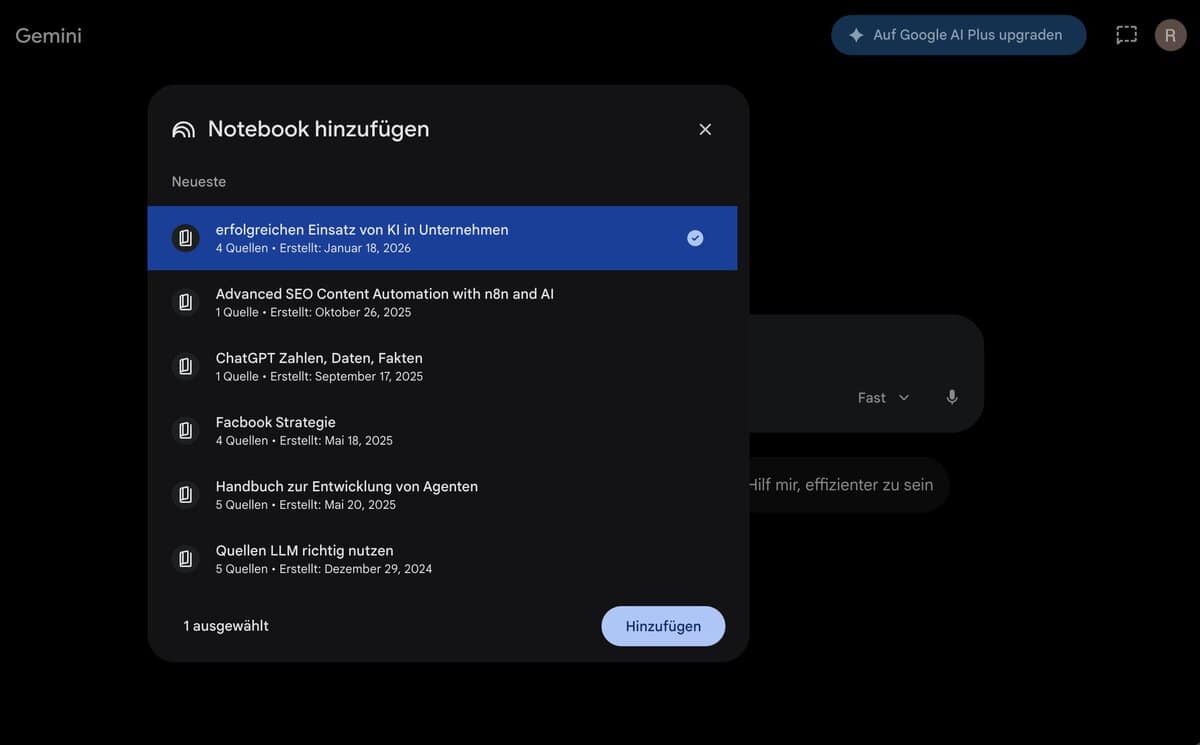
Task: Click the 'Neueste' section label
Action: point(199,182)
